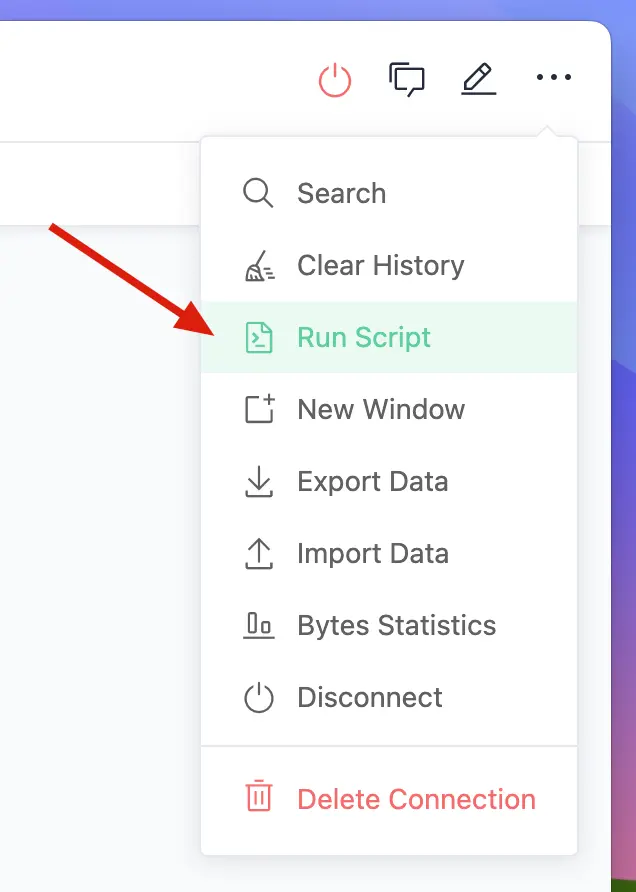Screen dimensions: 636x892
Task: Click the red trash icon for Delete Connection
Action: click(258, 798)
